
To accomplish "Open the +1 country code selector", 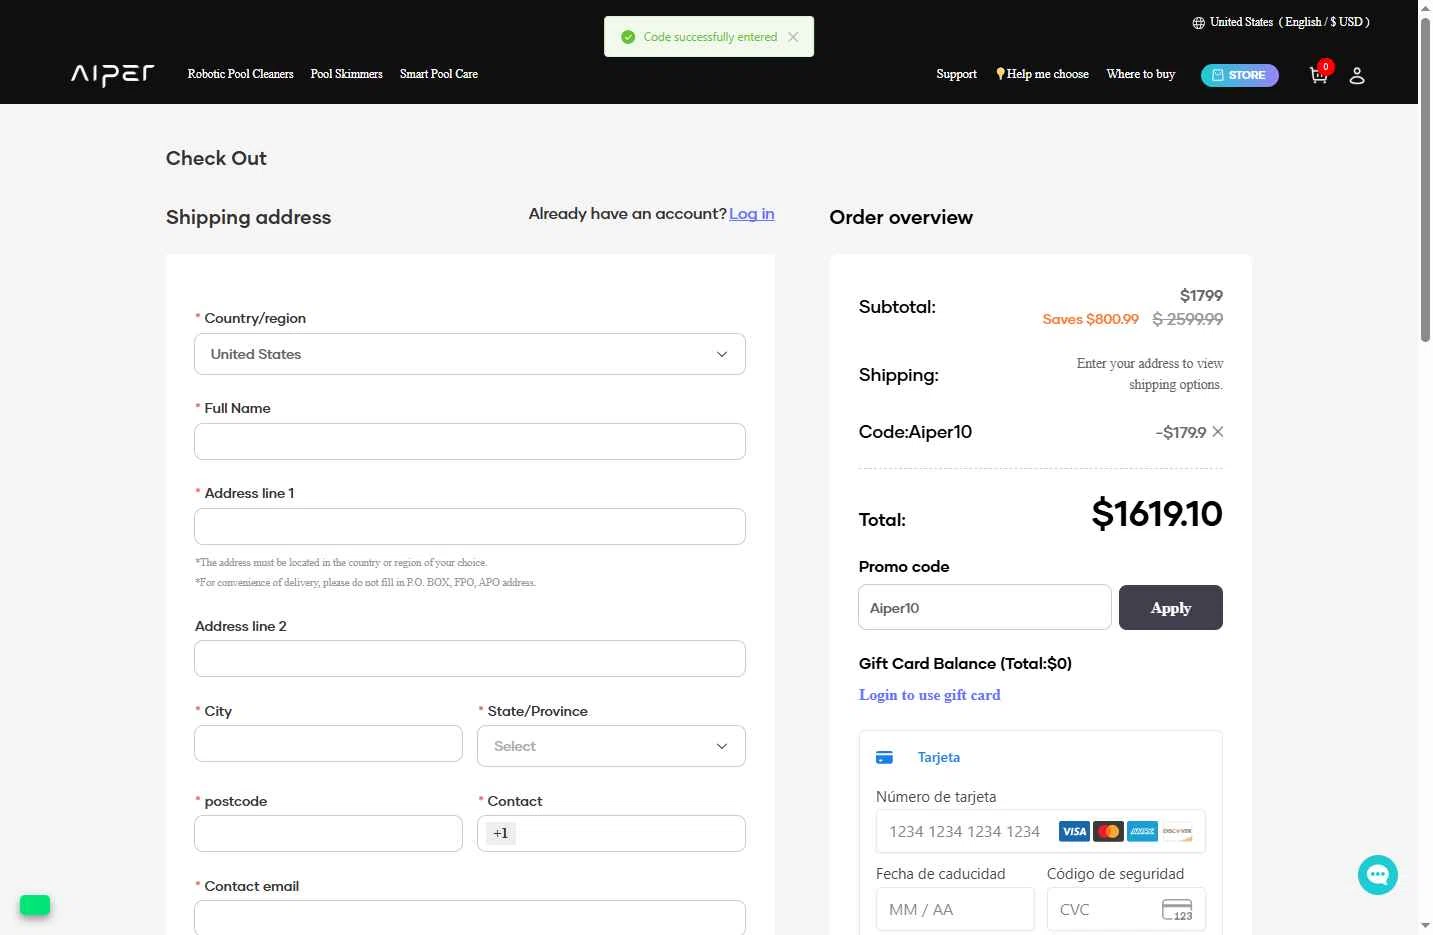I will point(501,833).
